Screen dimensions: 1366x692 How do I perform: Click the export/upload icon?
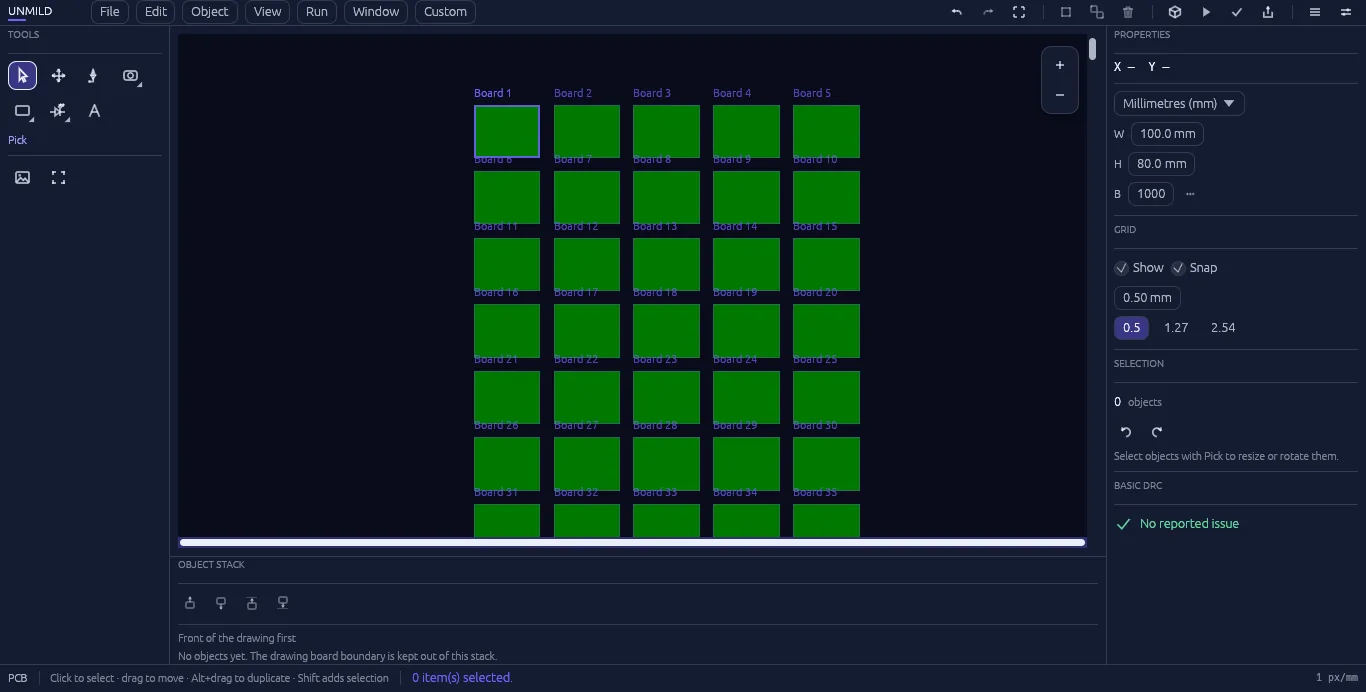(1268, 12)
